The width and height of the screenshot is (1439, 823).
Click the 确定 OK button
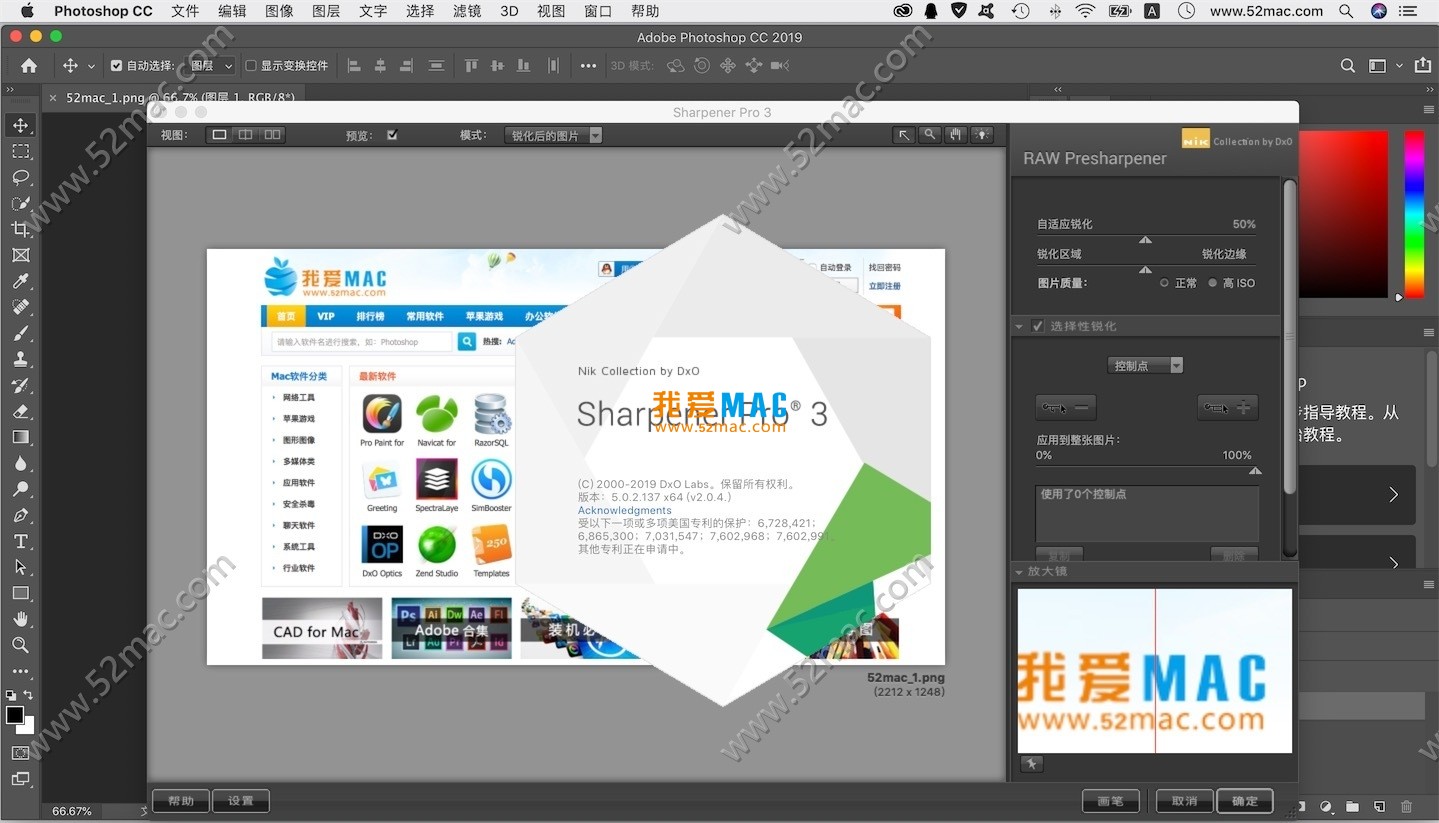[x=1245, y=801]
